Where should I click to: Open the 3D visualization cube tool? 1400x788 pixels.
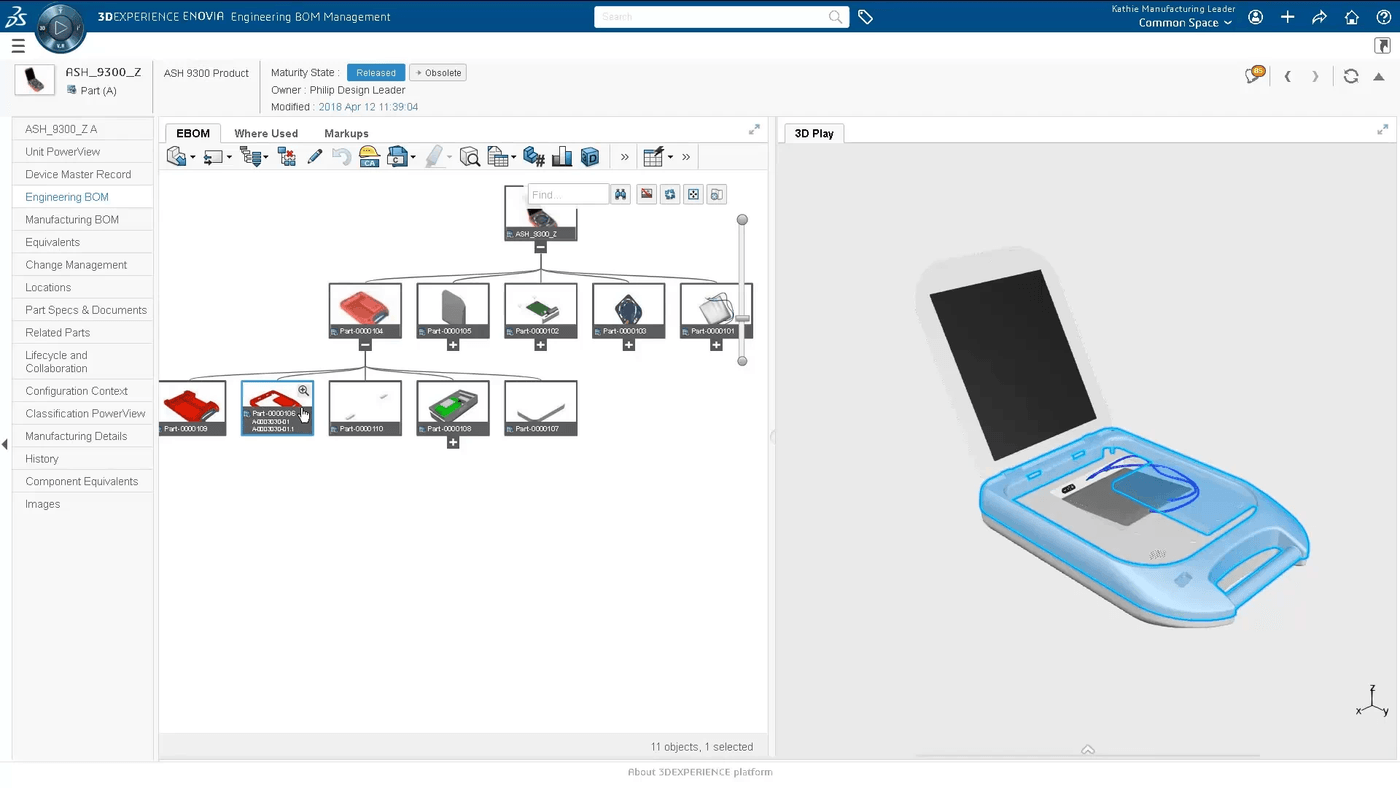pos(589,156)
